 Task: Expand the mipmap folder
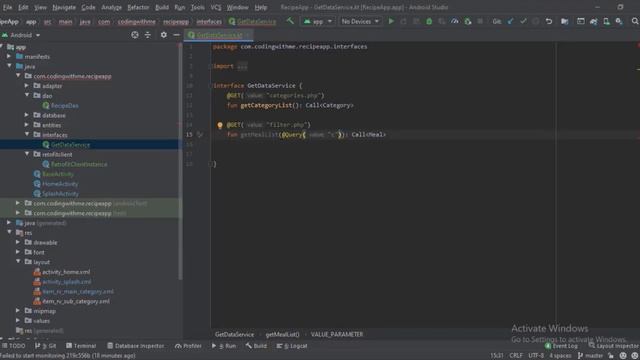18,311
